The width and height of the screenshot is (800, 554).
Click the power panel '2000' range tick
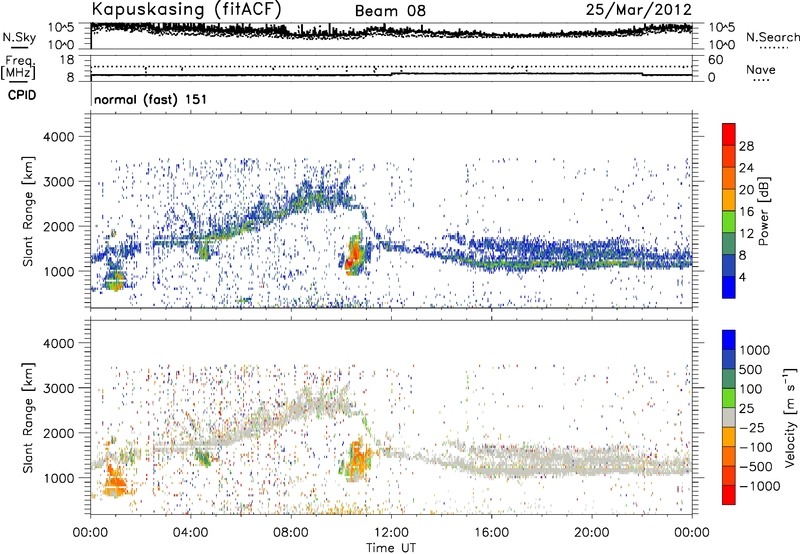click(x=58, y=226)
